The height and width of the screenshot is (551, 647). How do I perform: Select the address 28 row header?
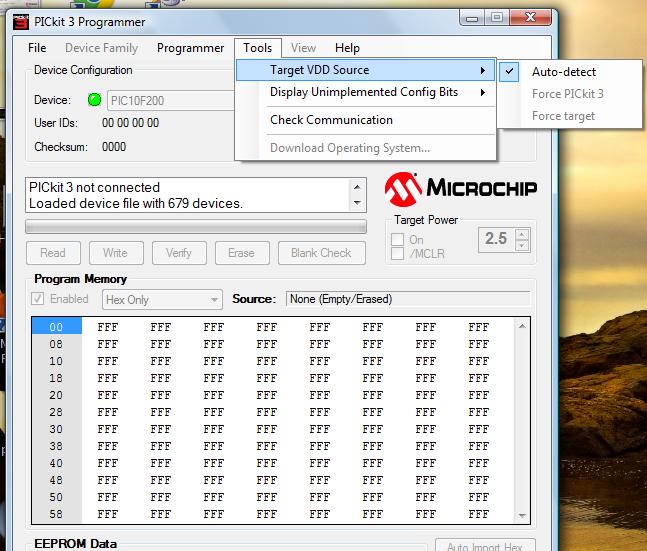(x=57, y=412)
